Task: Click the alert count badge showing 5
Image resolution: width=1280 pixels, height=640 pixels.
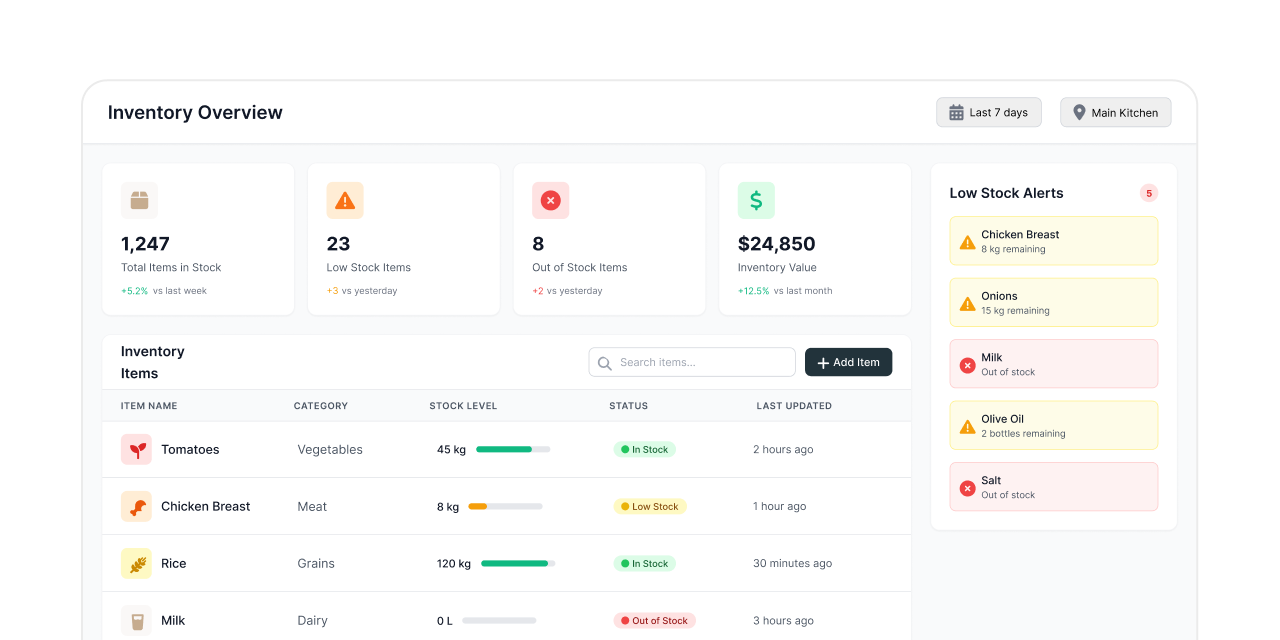Action: point(1148,193)
